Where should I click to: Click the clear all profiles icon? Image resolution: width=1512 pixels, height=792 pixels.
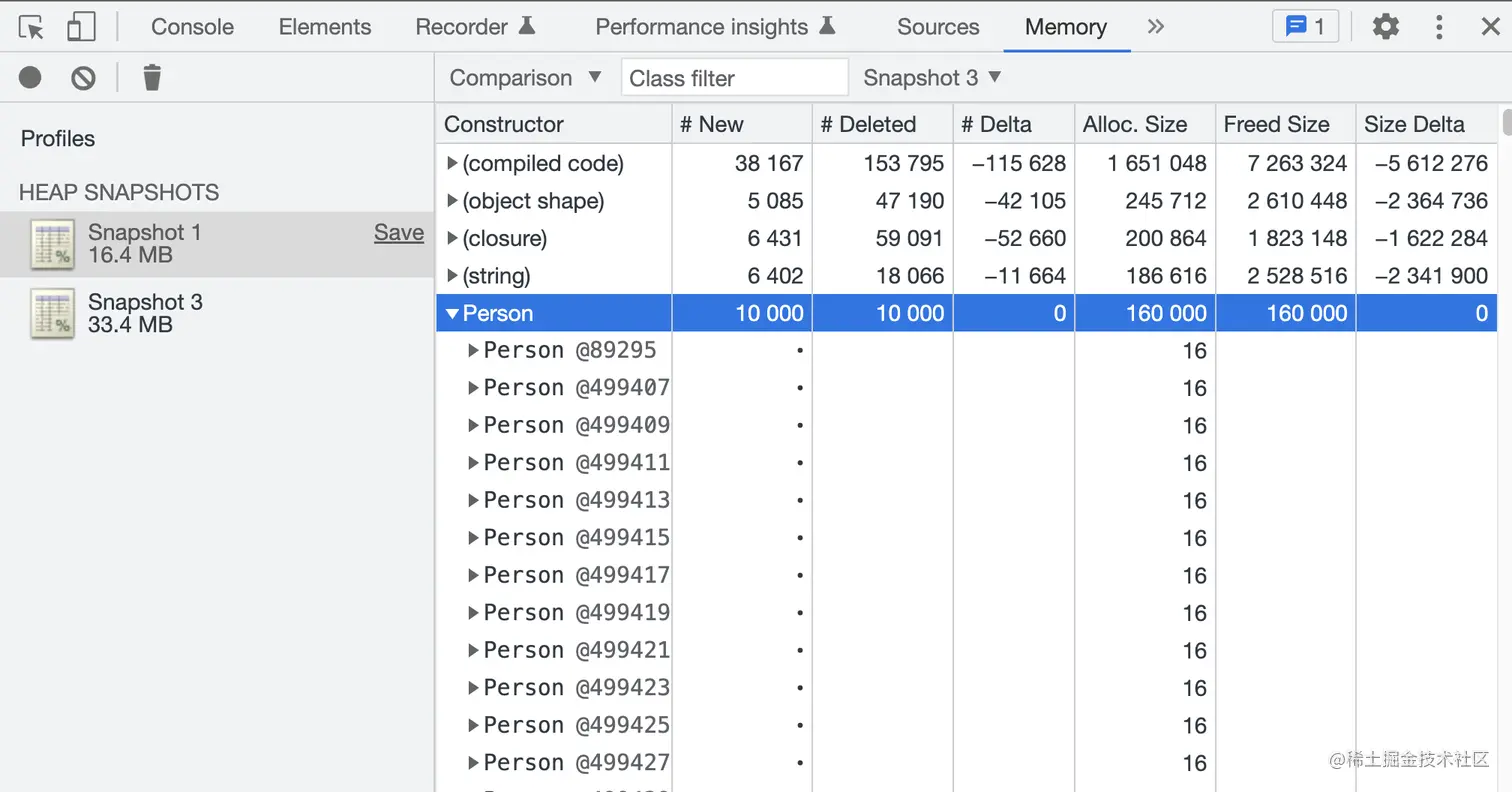point(83,77)
